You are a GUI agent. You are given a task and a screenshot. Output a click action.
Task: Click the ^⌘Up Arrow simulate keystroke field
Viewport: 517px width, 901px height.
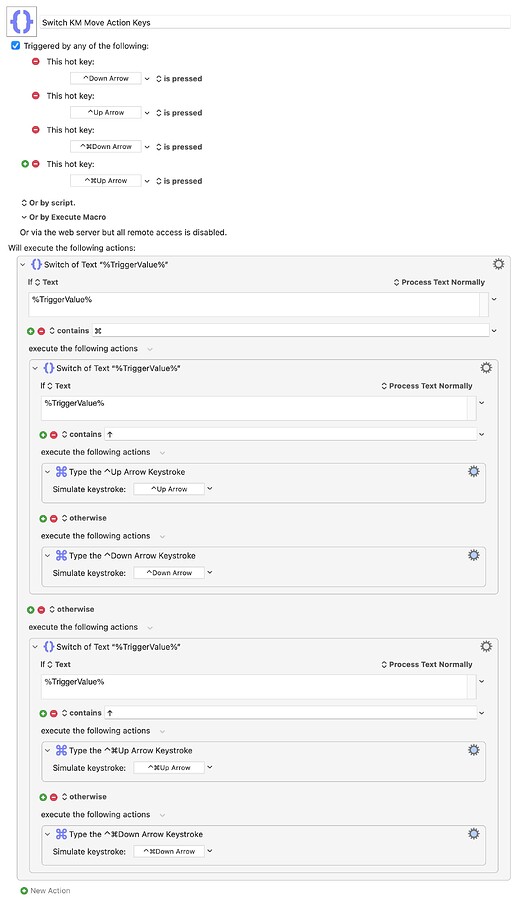coord(169,768)
